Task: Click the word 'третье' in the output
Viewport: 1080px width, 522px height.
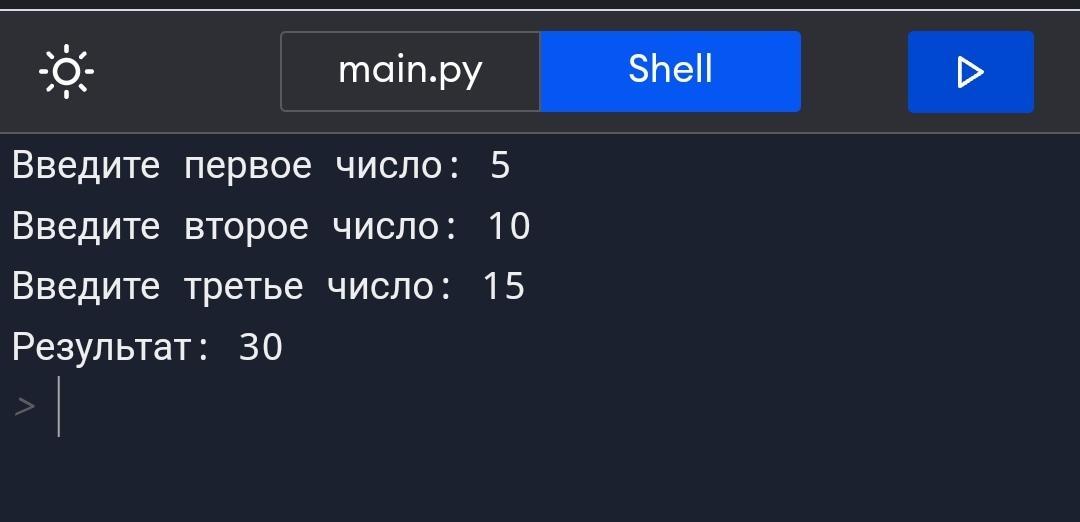Action: (x=243, y=287)
